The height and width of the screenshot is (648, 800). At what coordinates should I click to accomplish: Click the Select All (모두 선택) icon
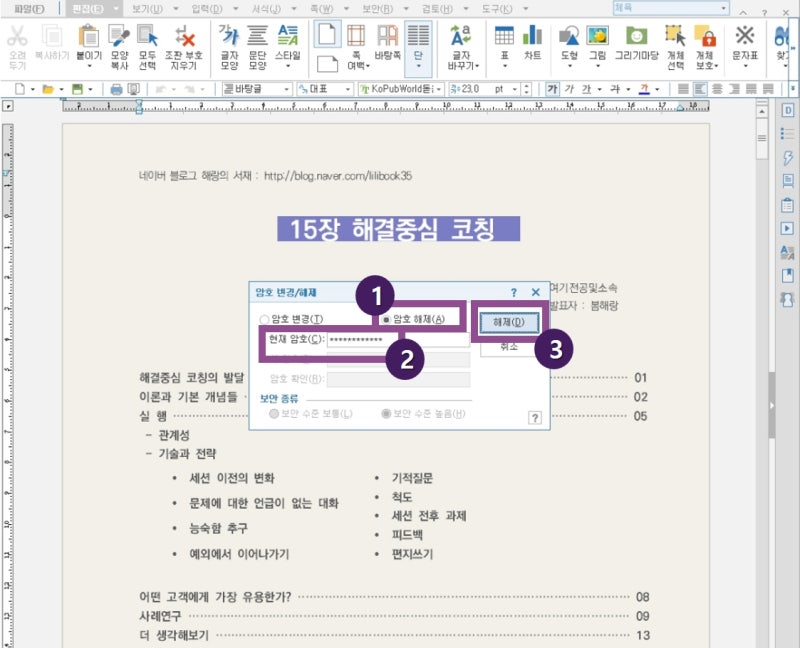pyautogui.click(x=147, y=37)
